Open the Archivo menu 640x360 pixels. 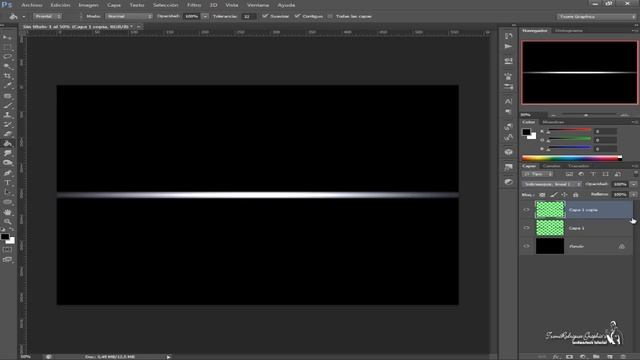31,5
